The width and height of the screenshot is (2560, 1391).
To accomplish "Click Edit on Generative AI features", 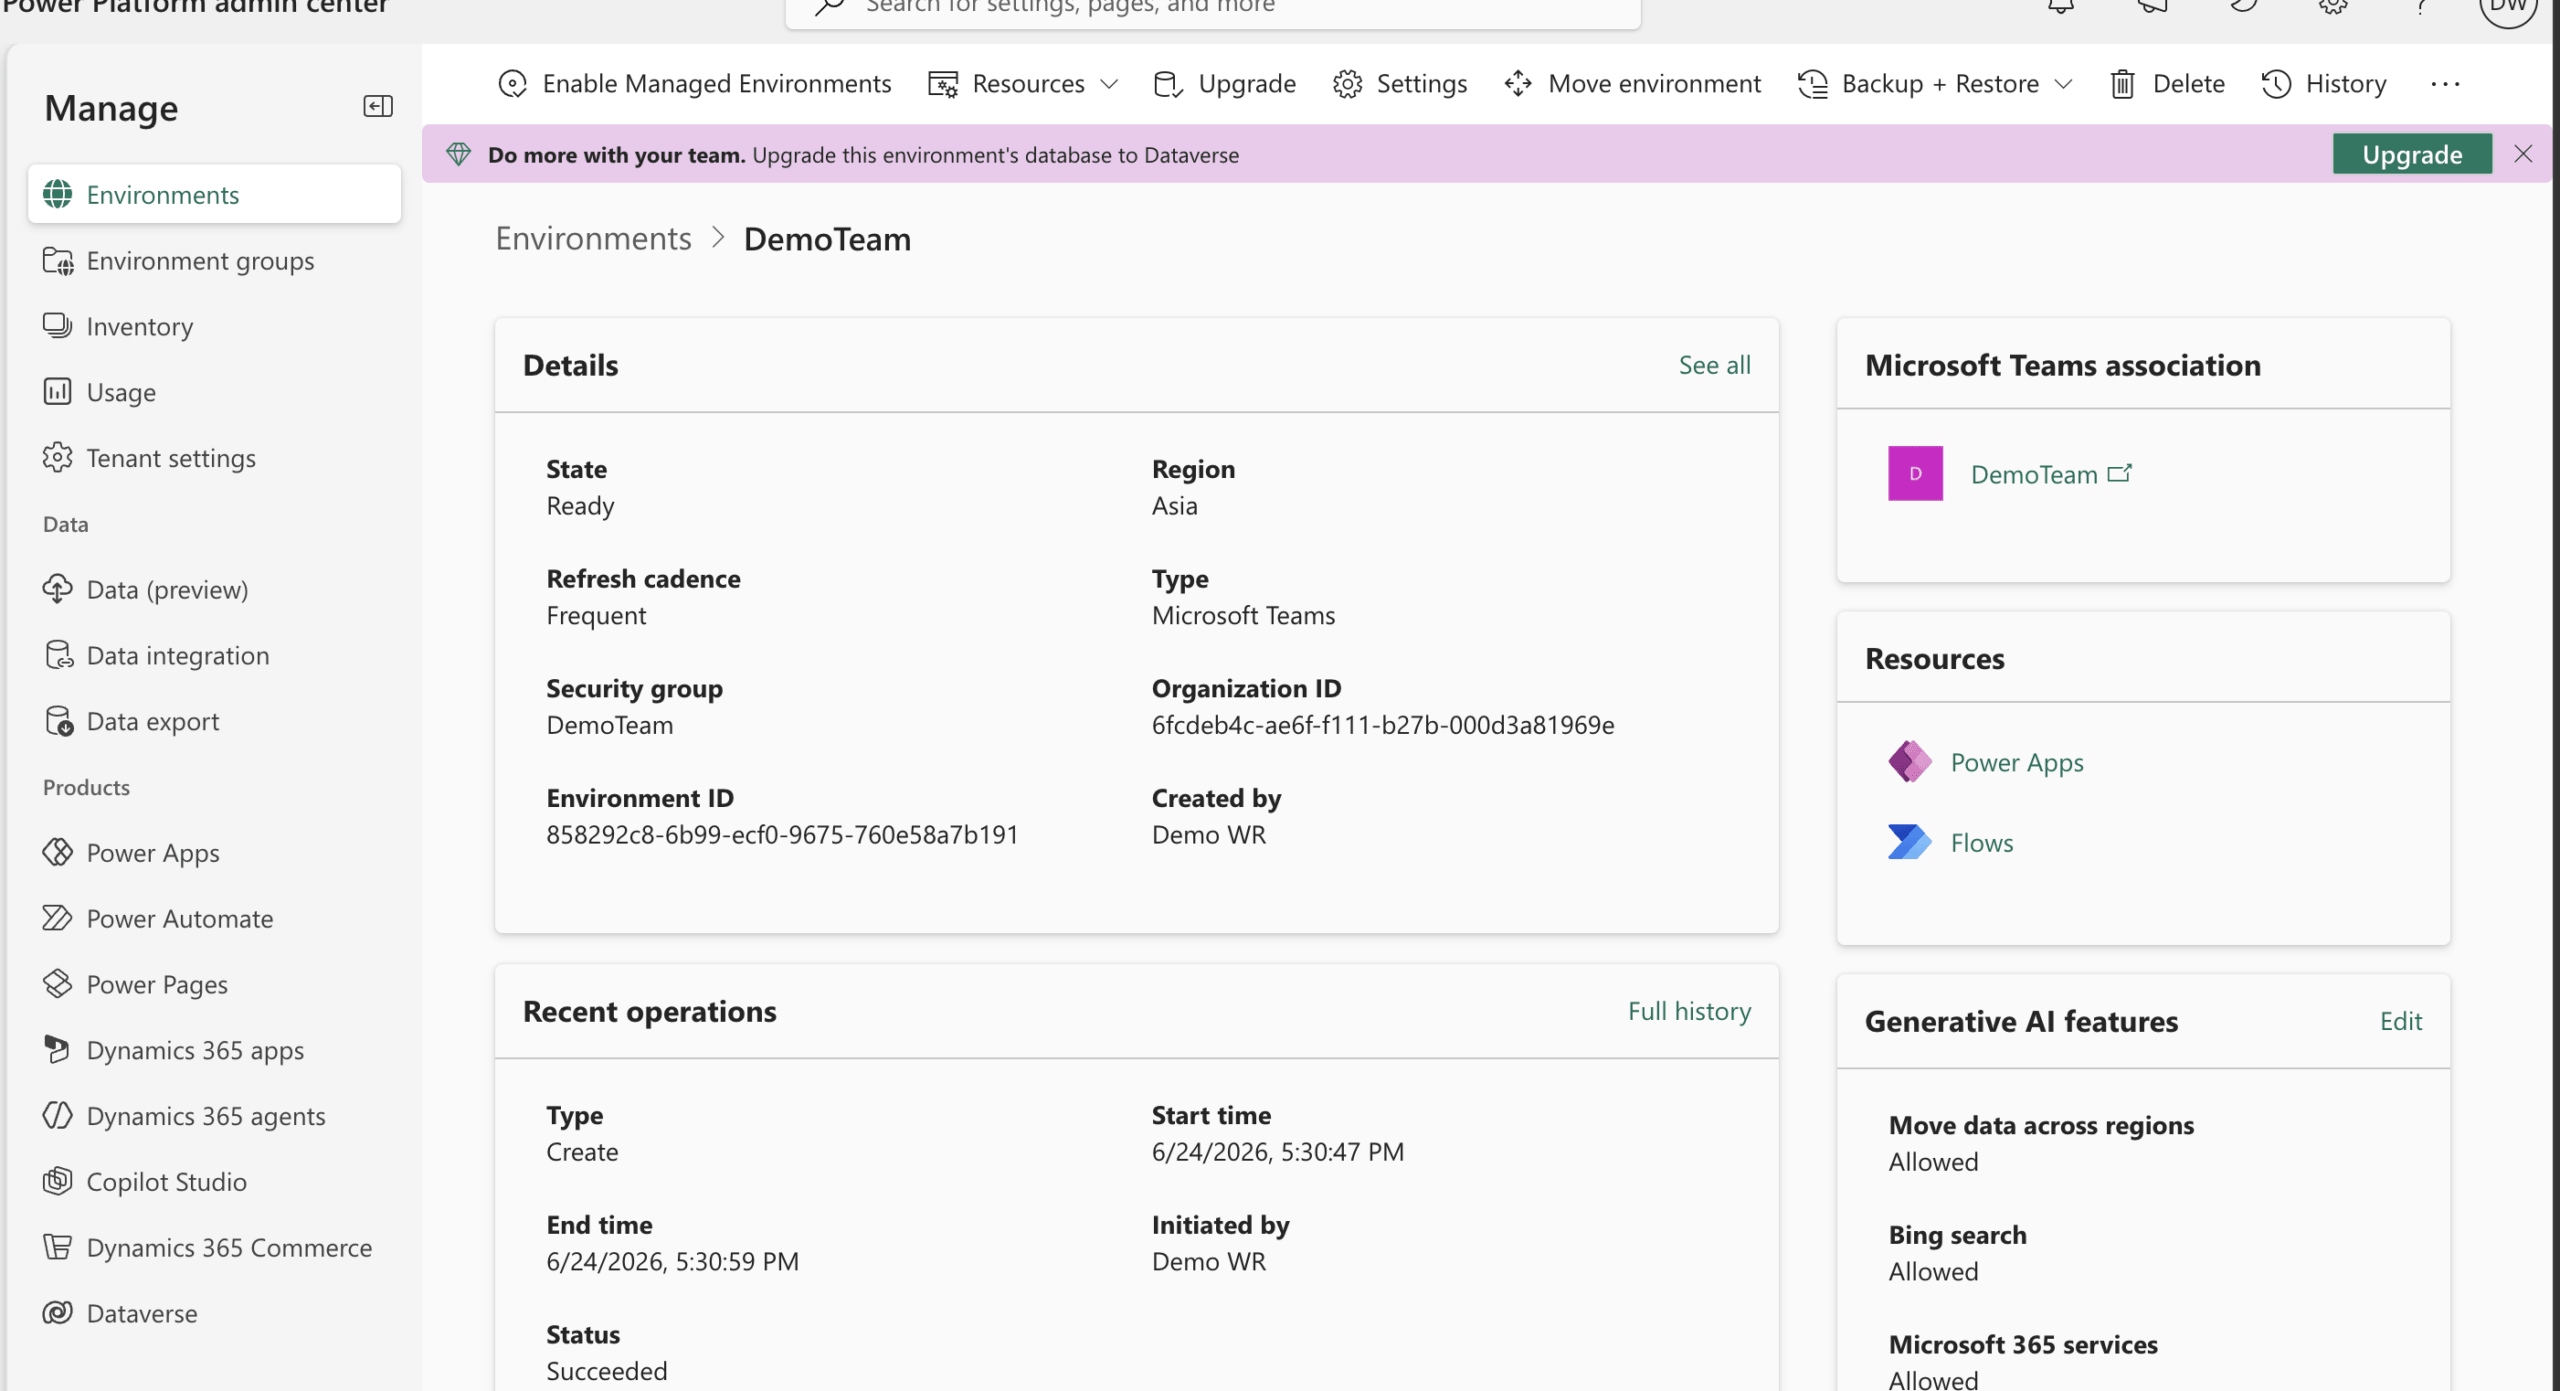I will pos(2400,1021).
